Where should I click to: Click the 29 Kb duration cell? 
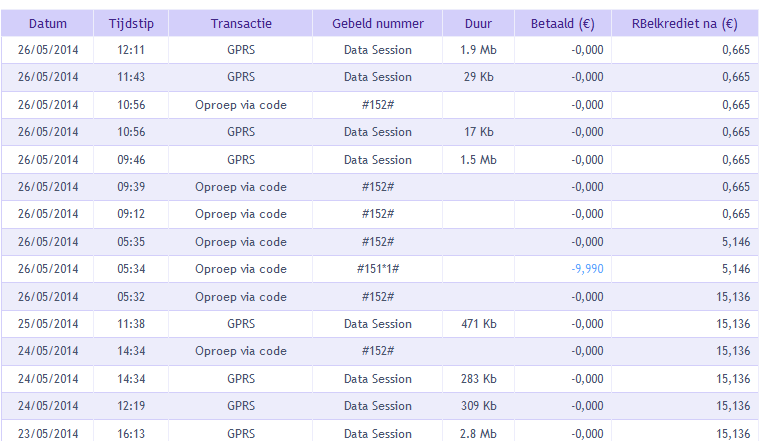(x=478, y=77)
